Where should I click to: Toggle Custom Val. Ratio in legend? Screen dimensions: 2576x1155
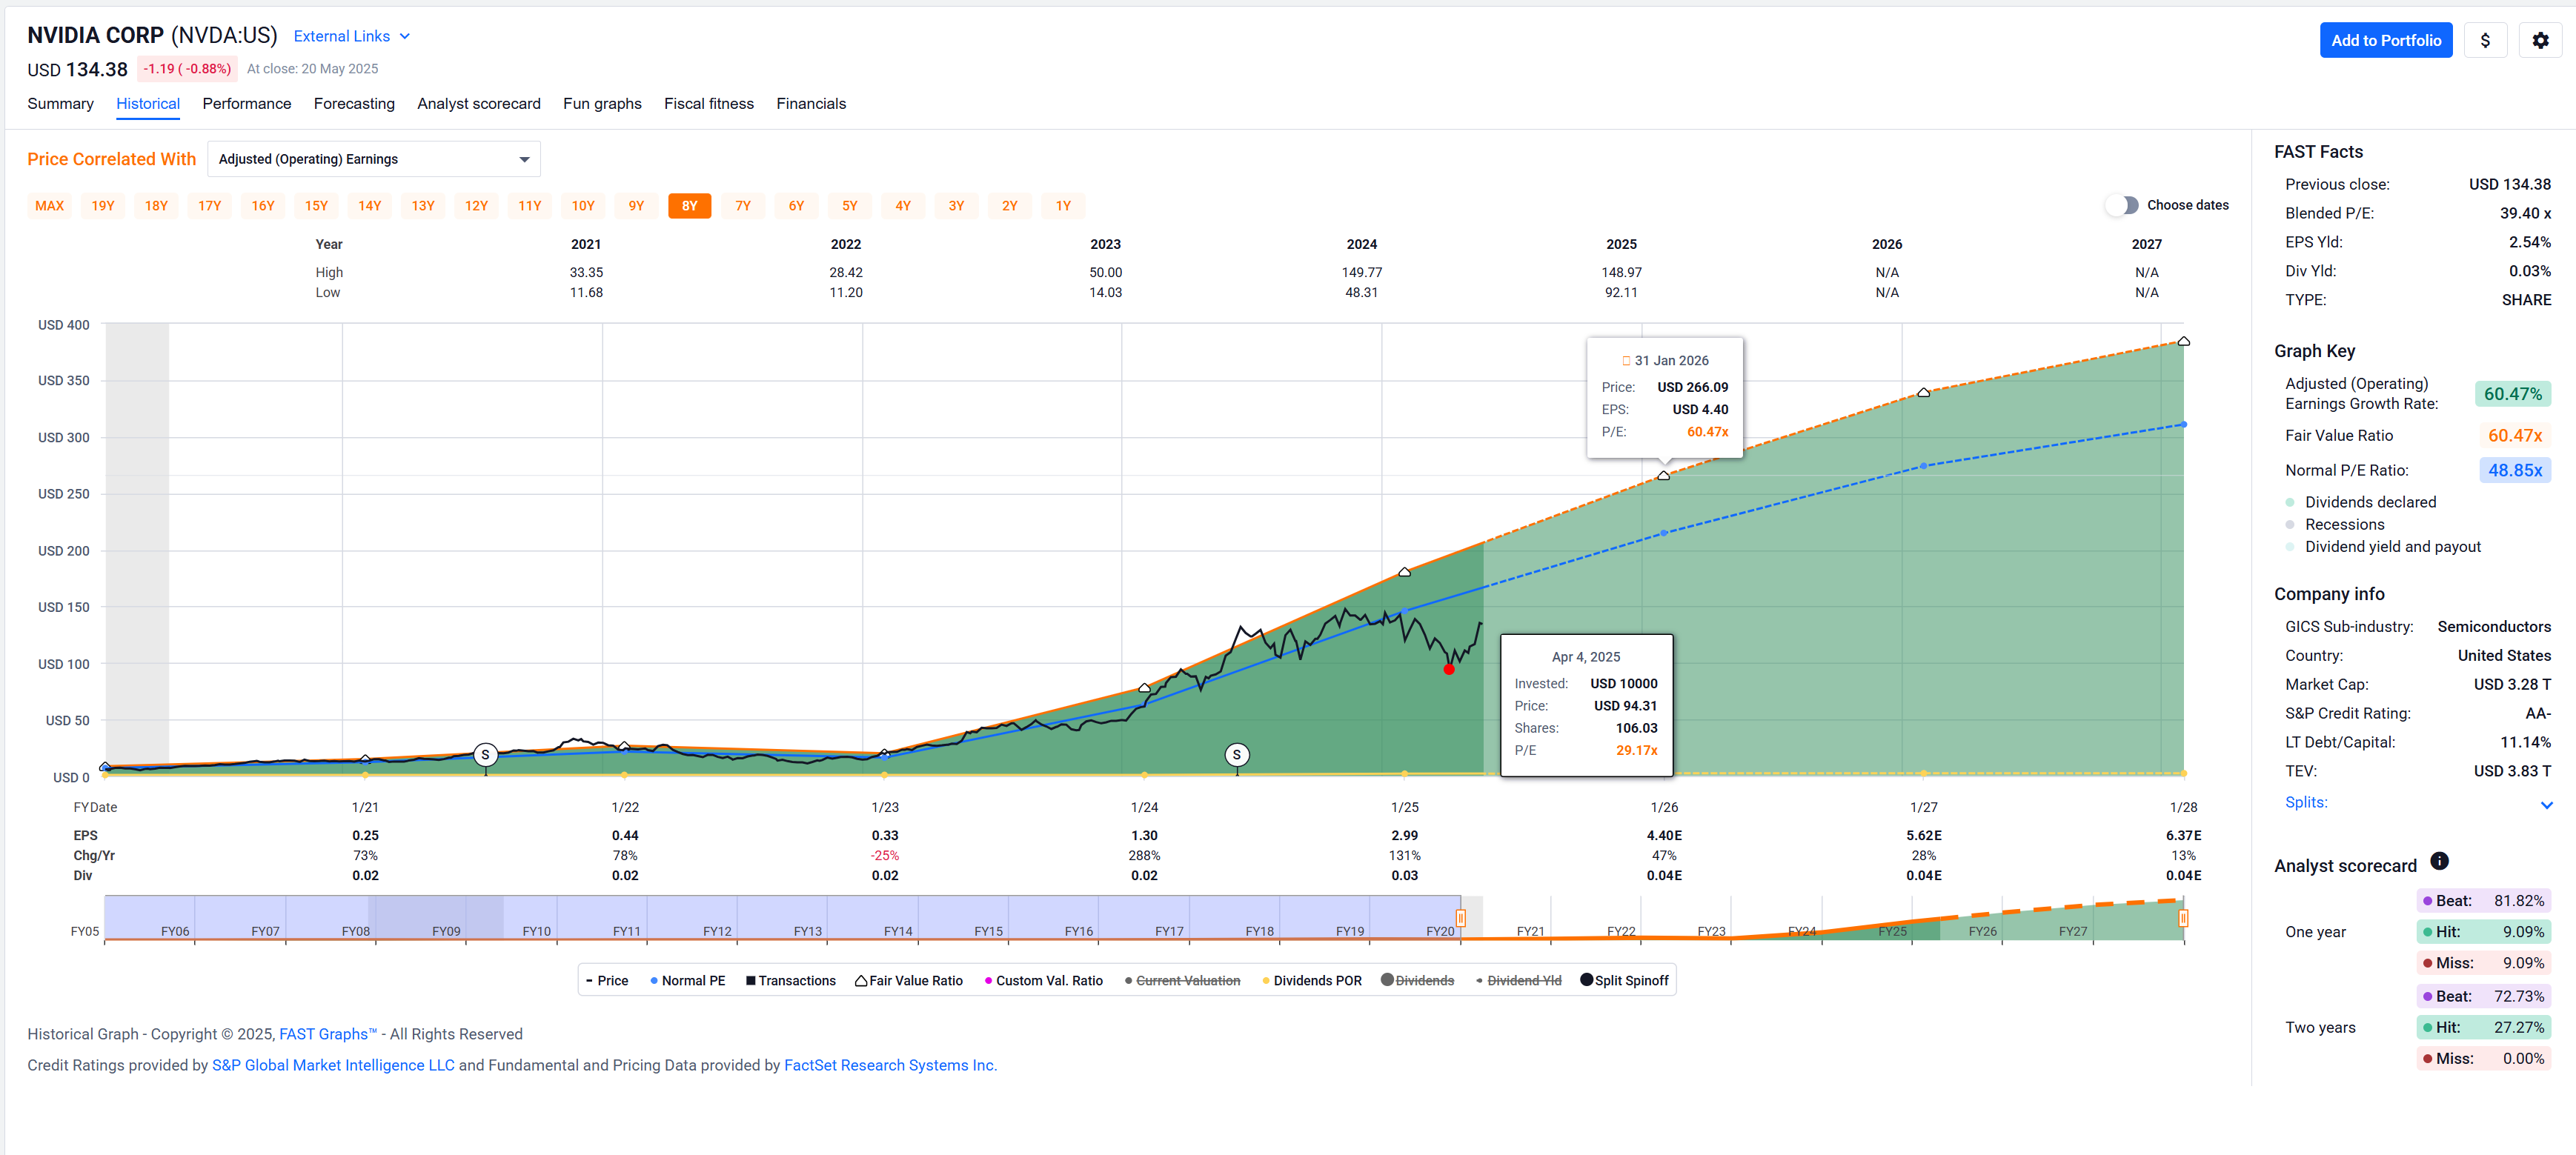(x=1044, y=981)
